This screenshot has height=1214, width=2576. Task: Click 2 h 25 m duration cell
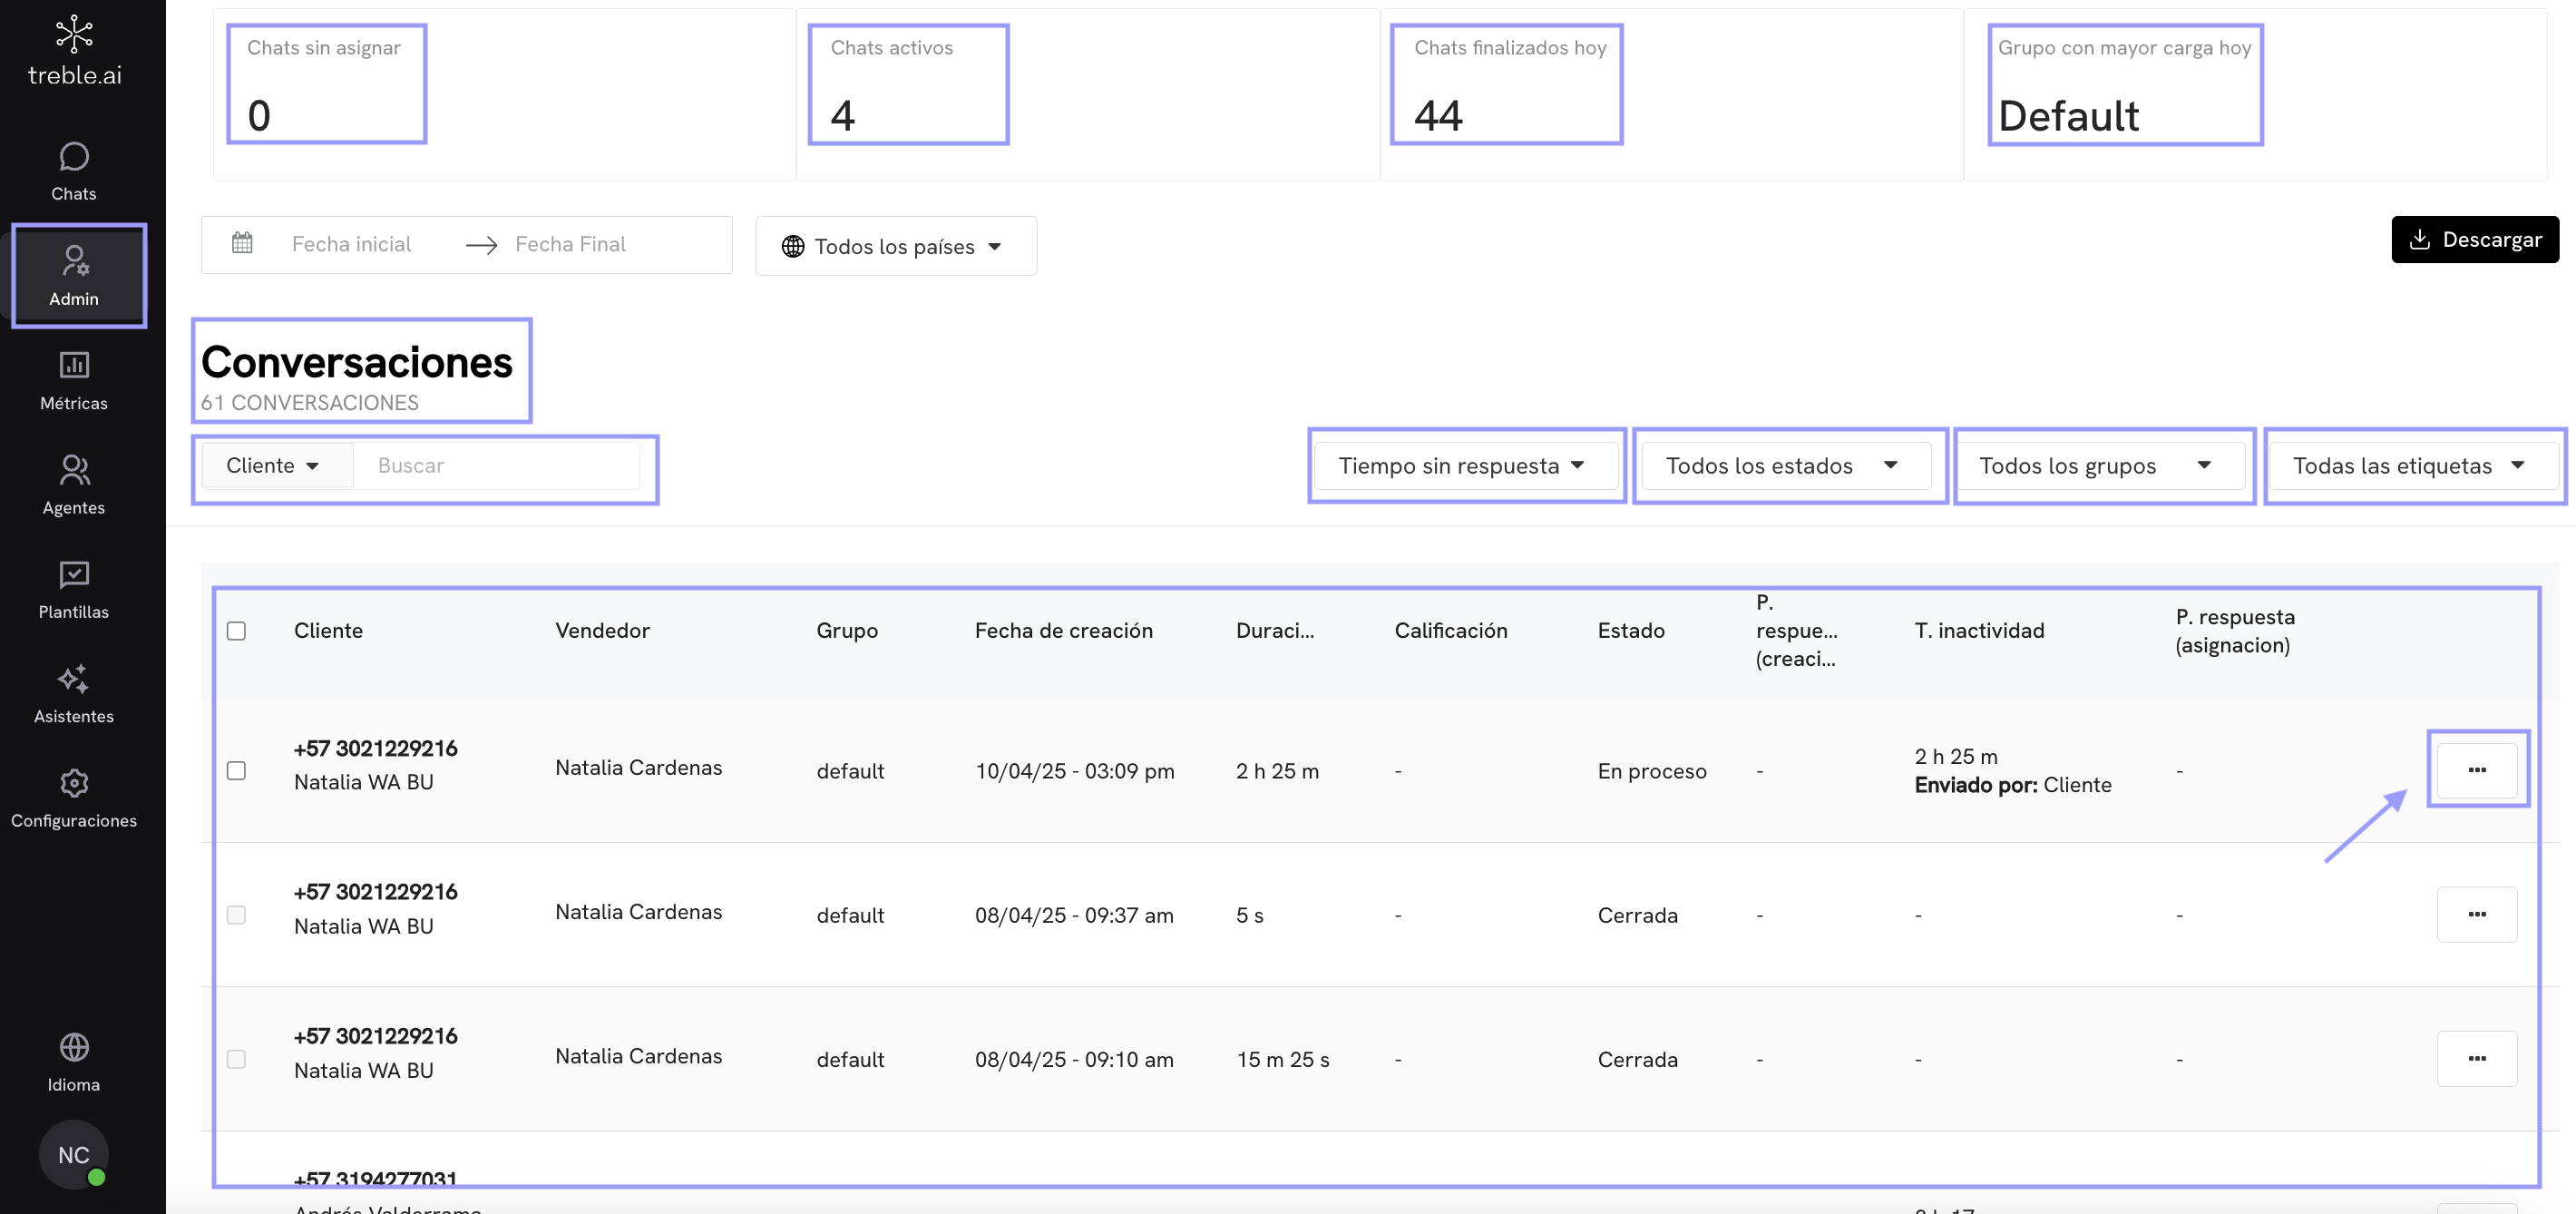1277,771
